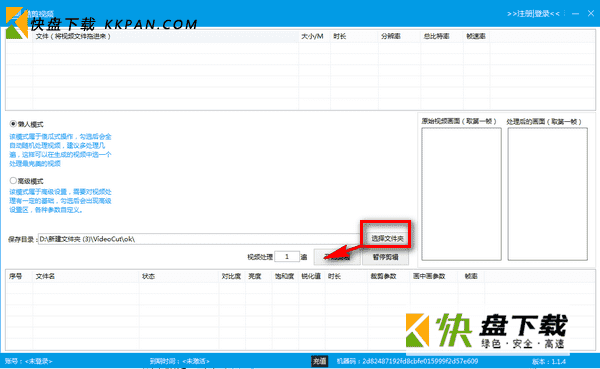Minimize the window with the dash icon
Image resolution: width=600 pixels, height=369 pixels.
(x=575, y=13)
